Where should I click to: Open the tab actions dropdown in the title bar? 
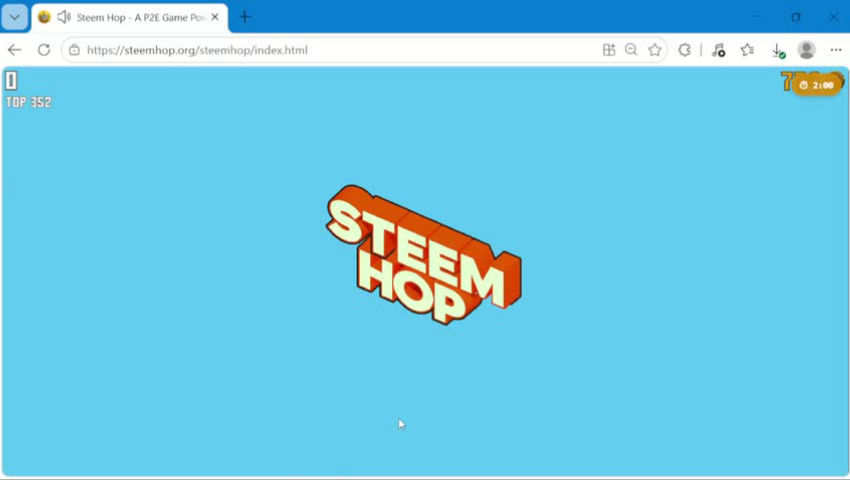click(x=15, y=17)
